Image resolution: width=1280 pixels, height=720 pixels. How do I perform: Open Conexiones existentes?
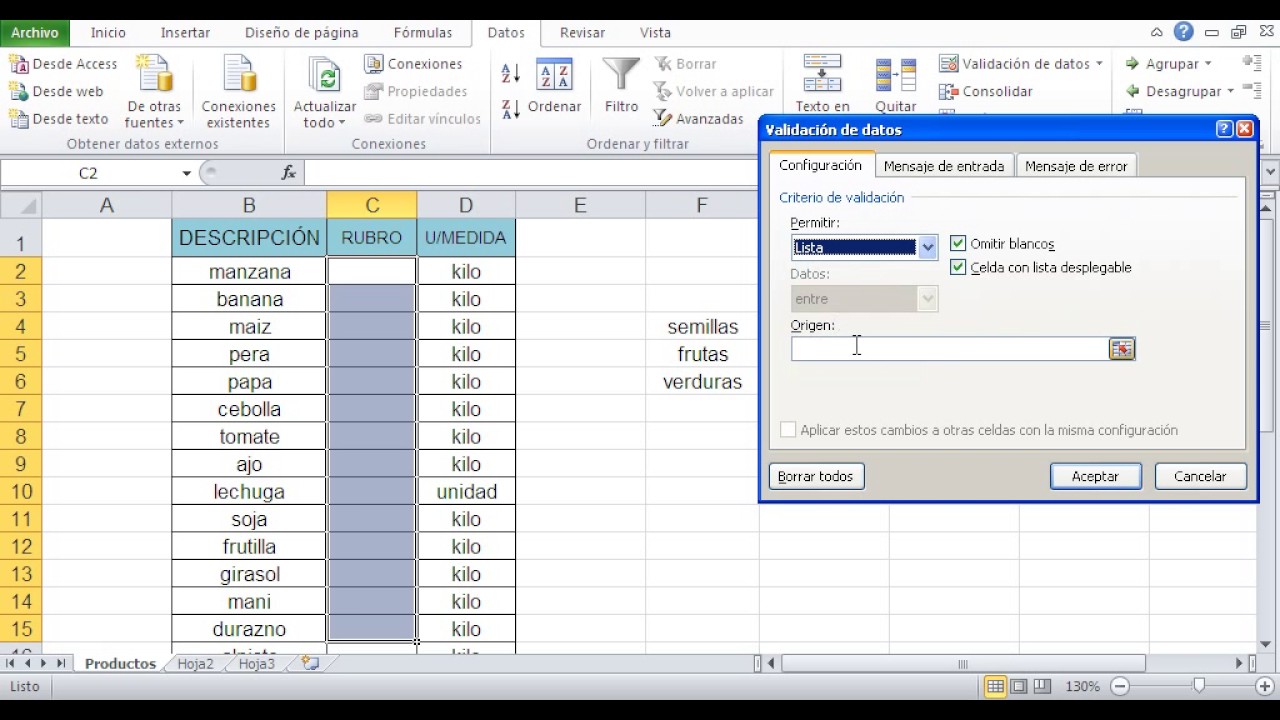239,93
